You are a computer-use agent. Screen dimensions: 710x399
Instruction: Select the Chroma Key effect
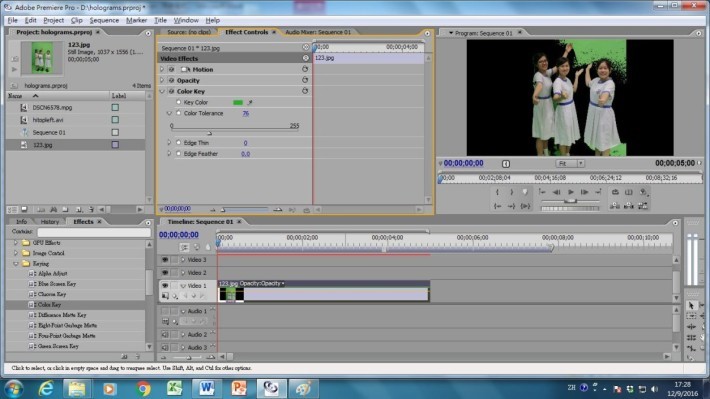tap(52, 294)
